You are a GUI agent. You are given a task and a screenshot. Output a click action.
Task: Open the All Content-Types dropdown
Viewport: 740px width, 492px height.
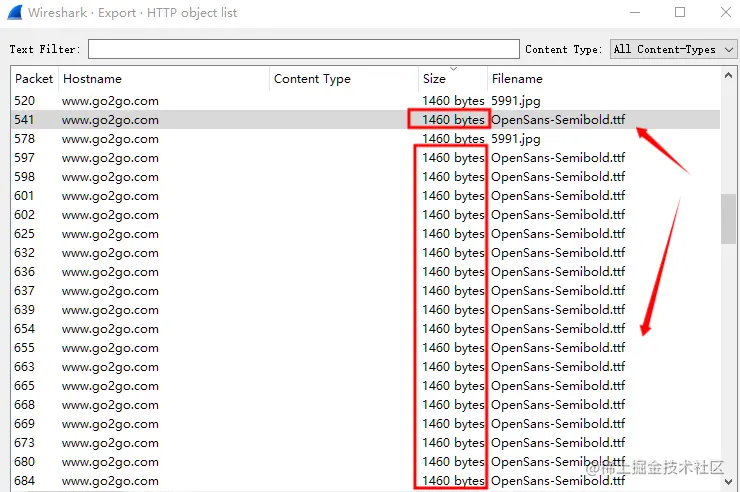pyautogui.click(x=673, y=49)
